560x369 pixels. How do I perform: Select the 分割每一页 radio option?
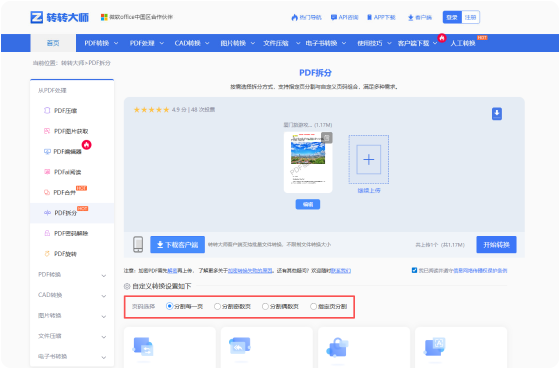169,306
